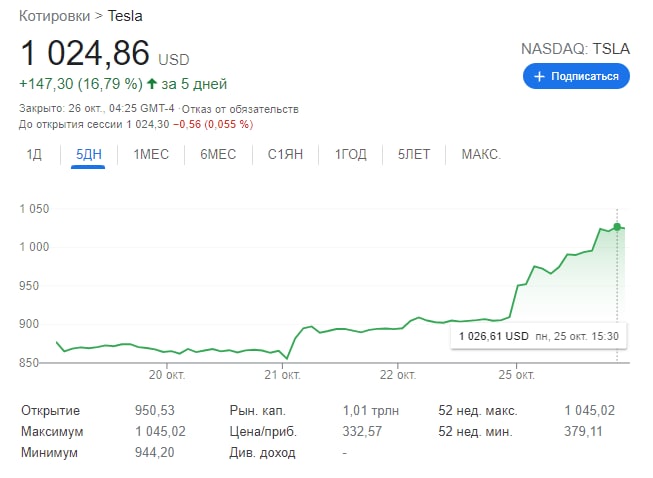
Task: Click the green data point on chart
Action: tap(617, 227)
